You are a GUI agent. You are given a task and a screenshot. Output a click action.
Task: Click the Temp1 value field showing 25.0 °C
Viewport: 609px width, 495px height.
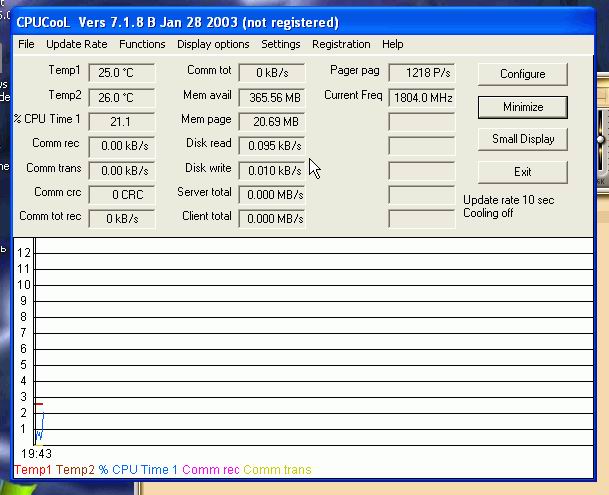coord(122,73)
